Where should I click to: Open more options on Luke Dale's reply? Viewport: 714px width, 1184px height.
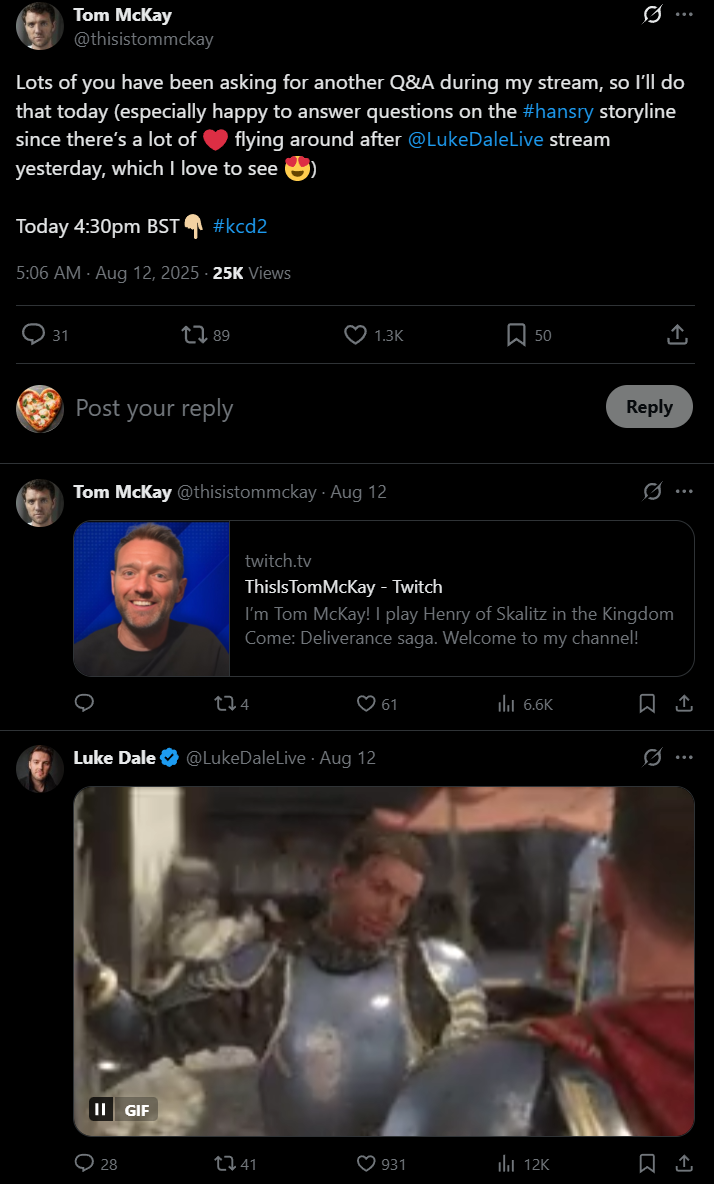click(x=684, y=757)
